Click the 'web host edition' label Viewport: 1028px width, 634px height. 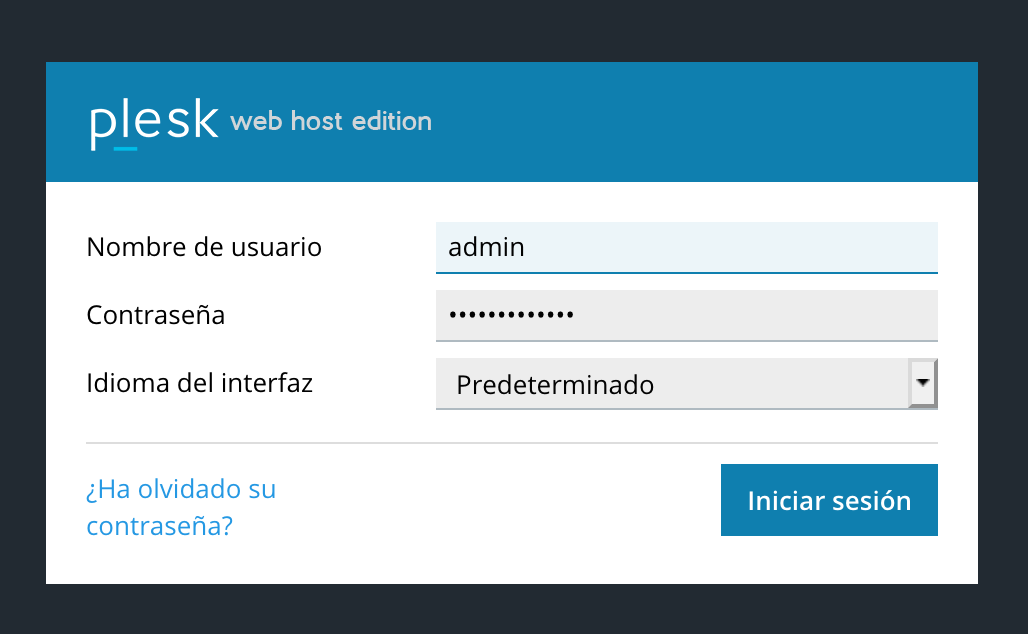click(x=331, y=121)
